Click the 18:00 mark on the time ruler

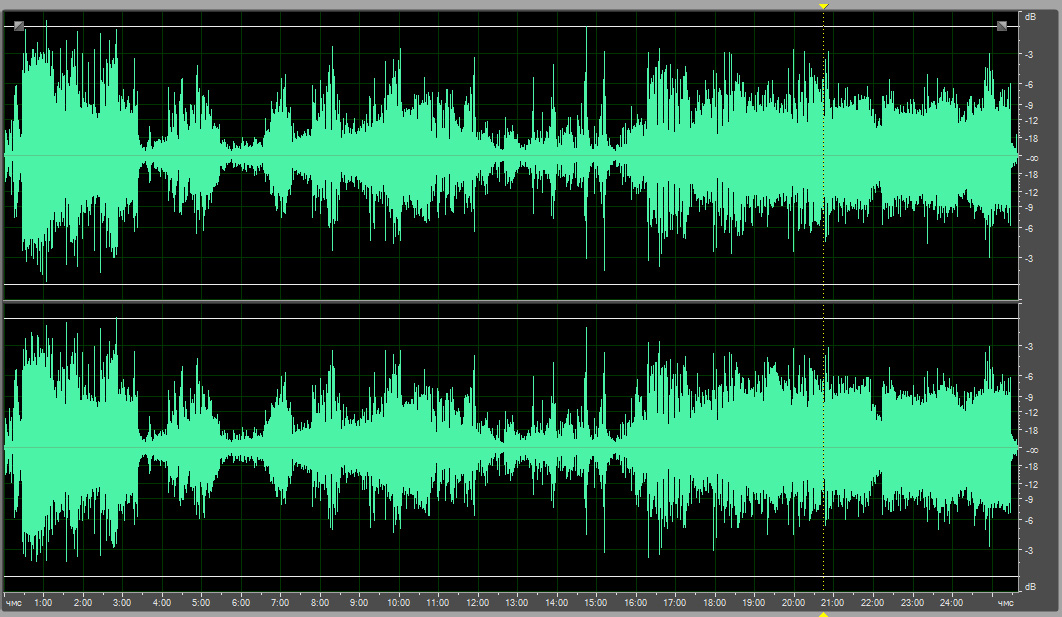(x=714, y=603)
